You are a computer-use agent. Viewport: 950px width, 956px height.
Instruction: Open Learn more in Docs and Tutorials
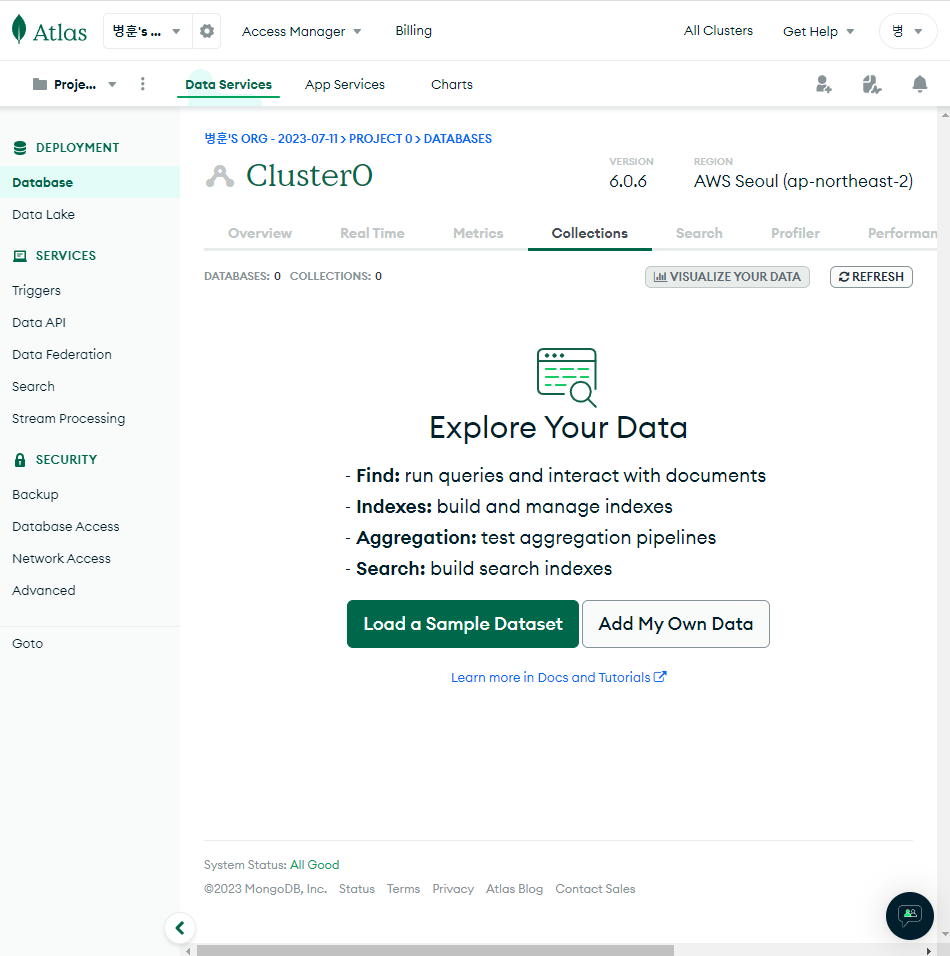click(559, 677)
